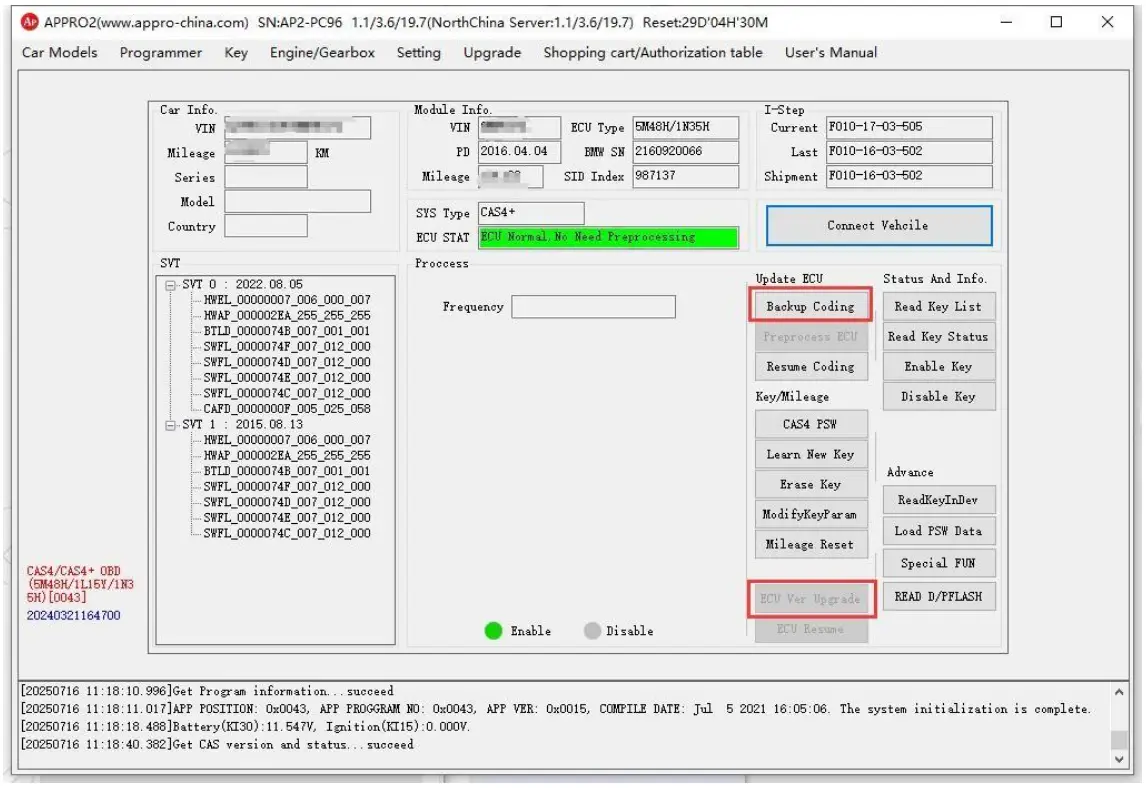
Task: Minimize the APPRO2 window
Action: pos(1006,22)
